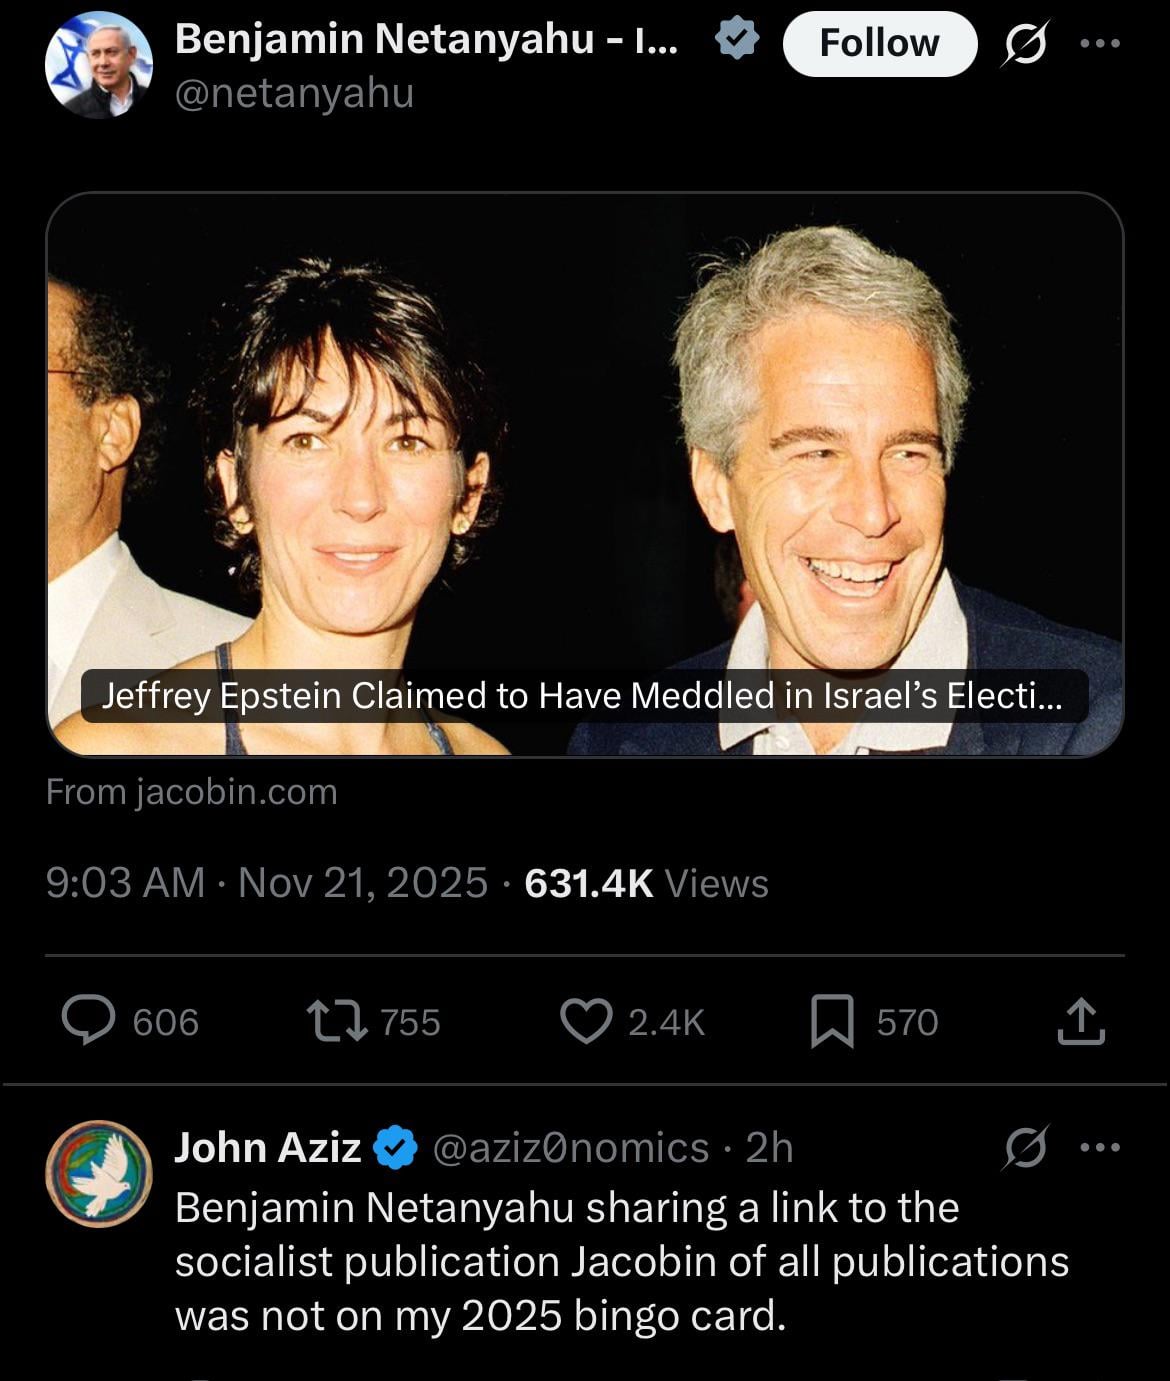The width and height of the screenshot is (1170, 1381).
Task: Open Grok icon on John Aziz reply
Action: pos(1025,1147)
